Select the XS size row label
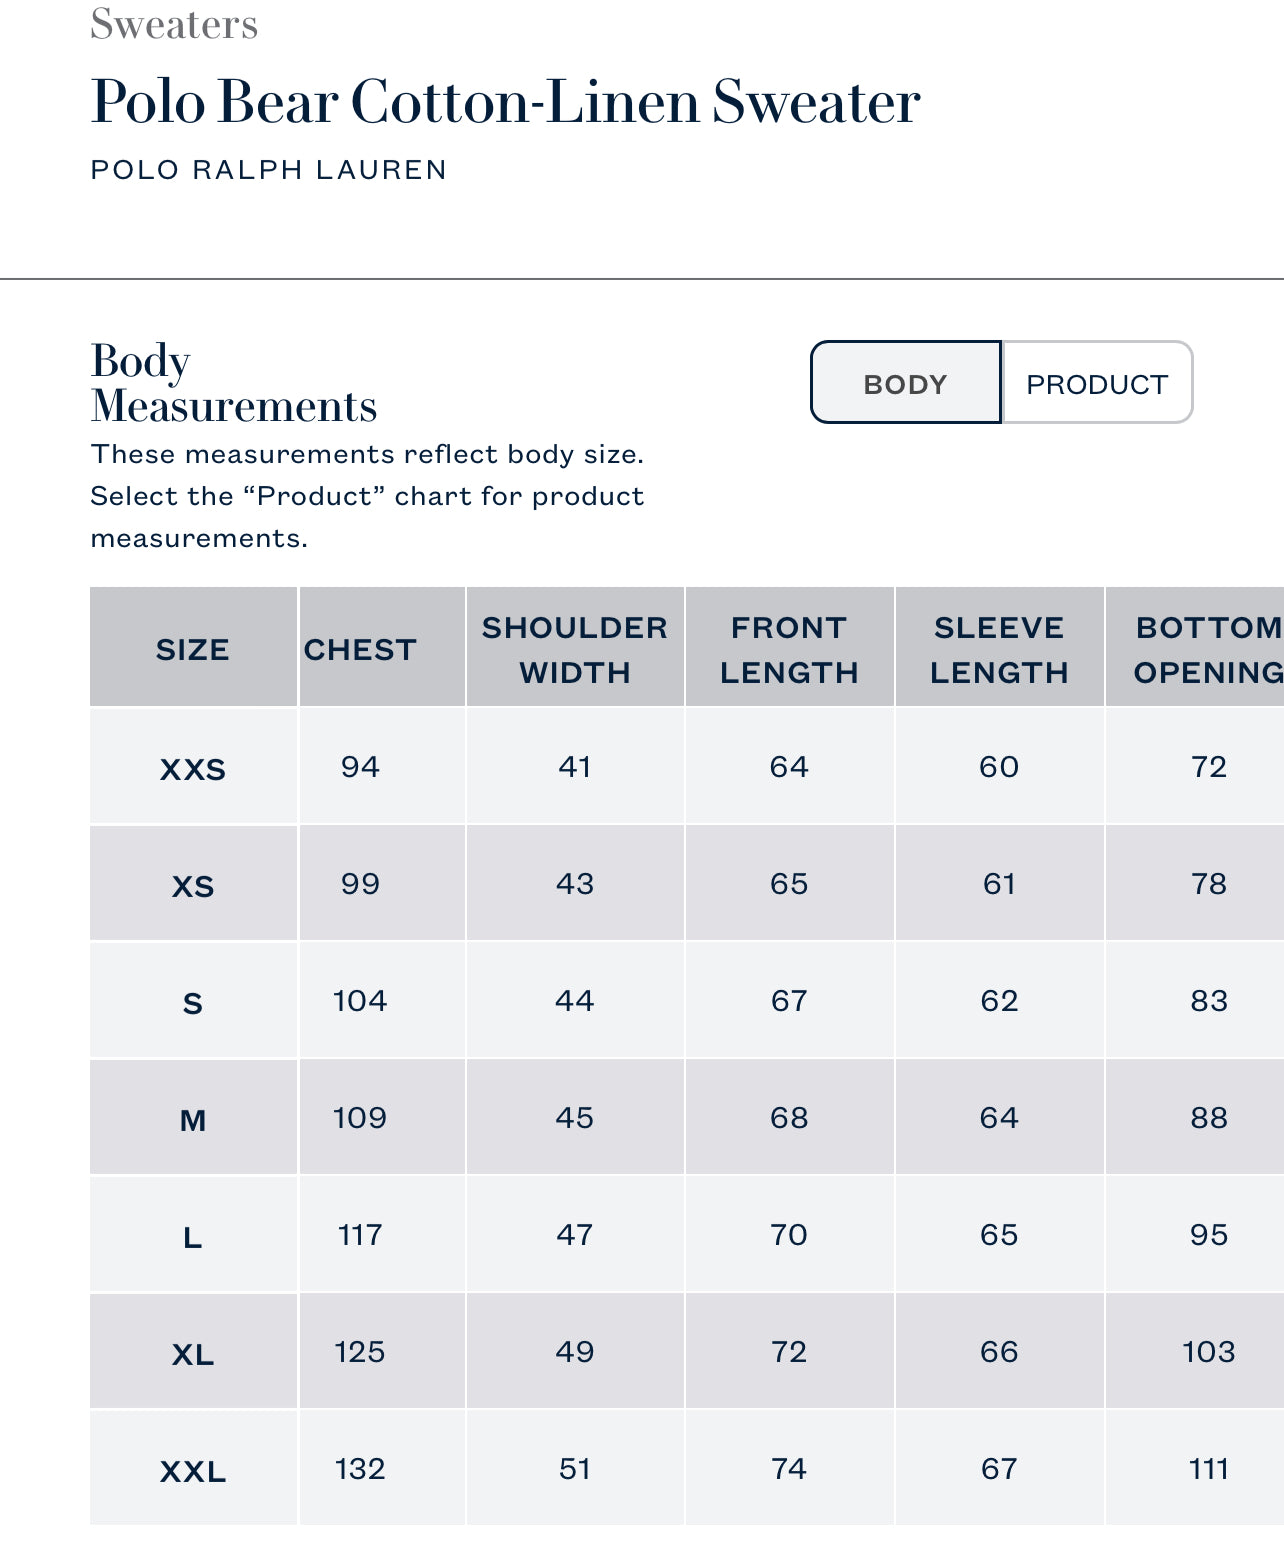 point(193,886)
